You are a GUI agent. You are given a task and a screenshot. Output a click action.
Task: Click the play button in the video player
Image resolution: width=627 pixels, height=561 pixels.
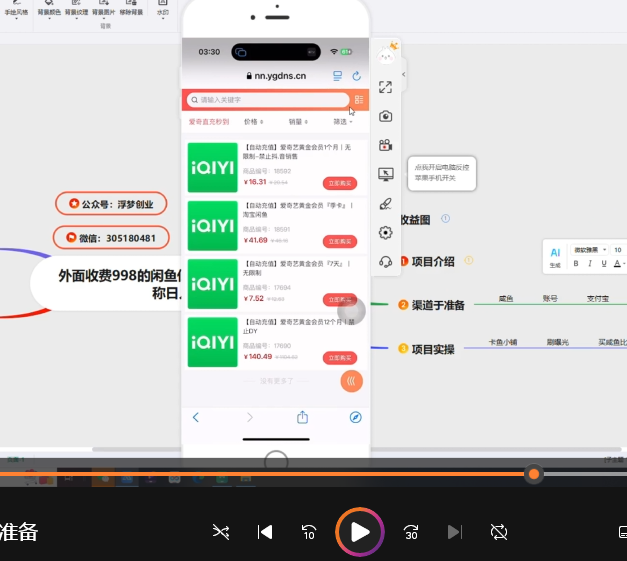tap(360, 532)
